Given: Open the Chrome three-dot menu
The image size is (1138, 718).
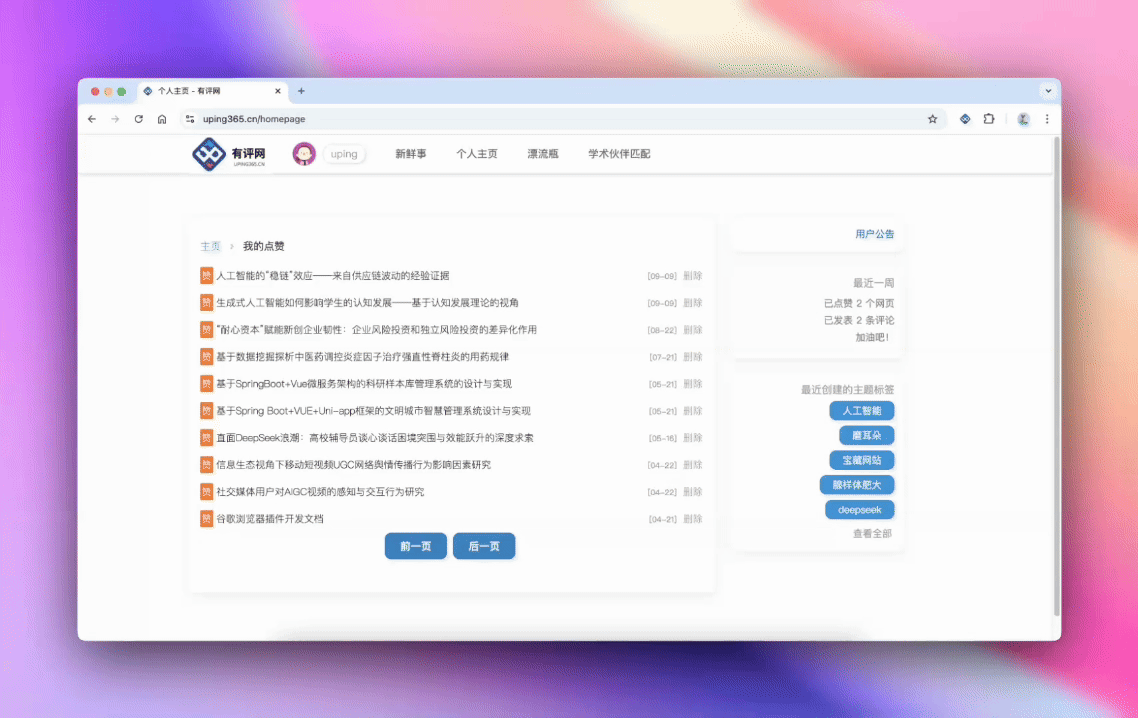Looking at the screenshot, I should coord(1047,119).
